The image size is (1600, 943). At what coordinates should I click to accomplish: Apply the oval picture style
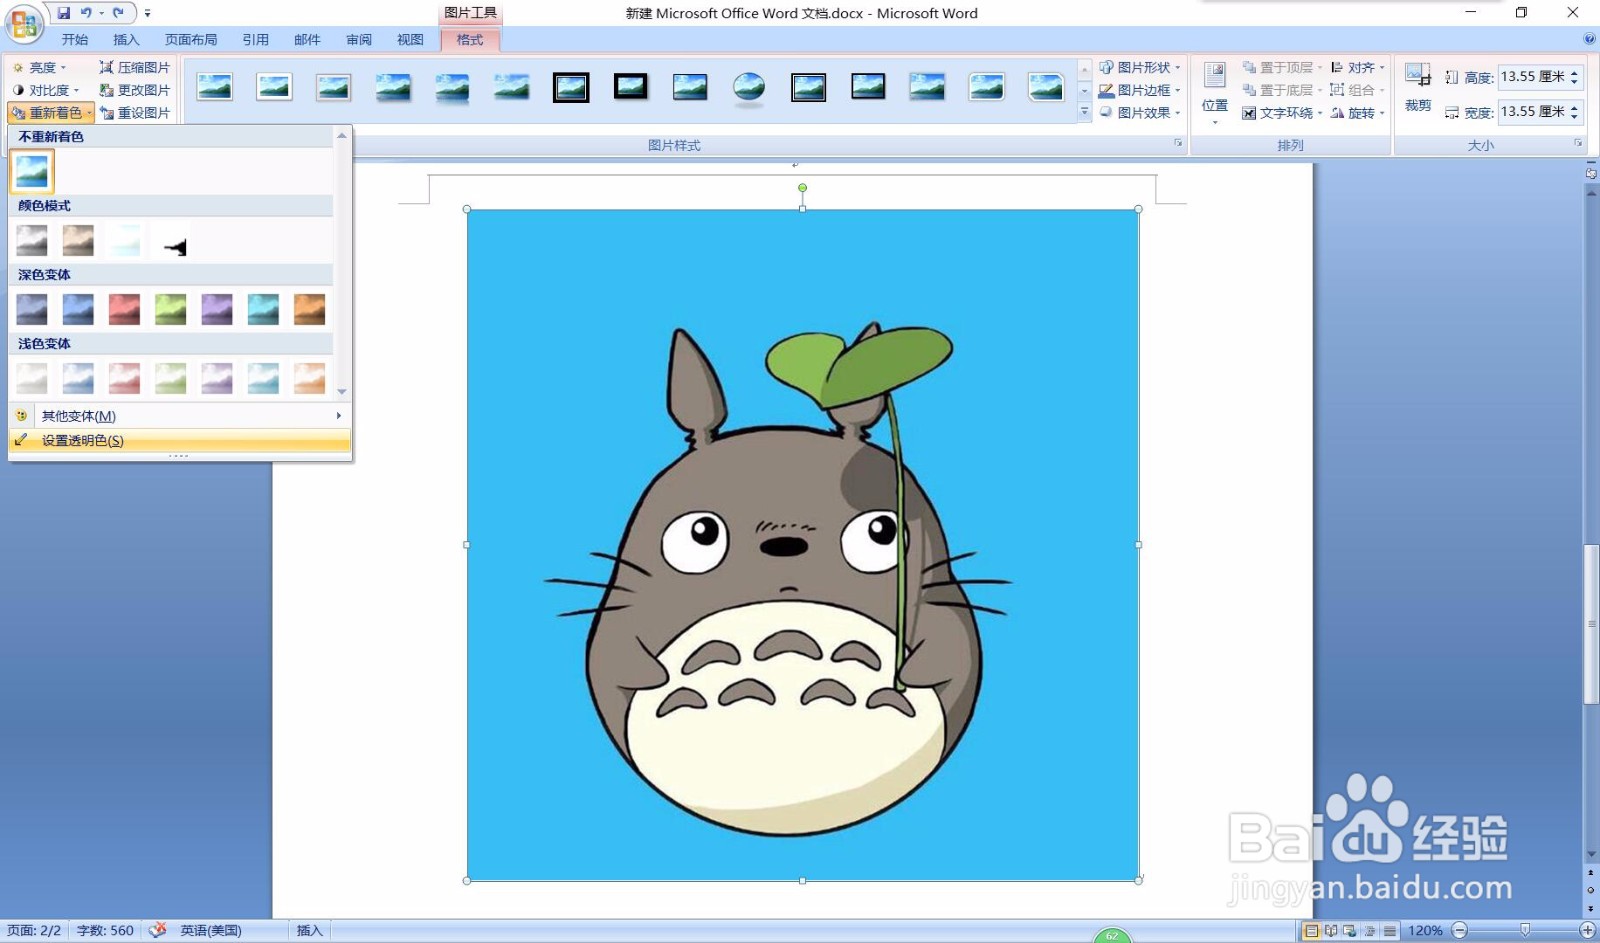click(749, 88)
